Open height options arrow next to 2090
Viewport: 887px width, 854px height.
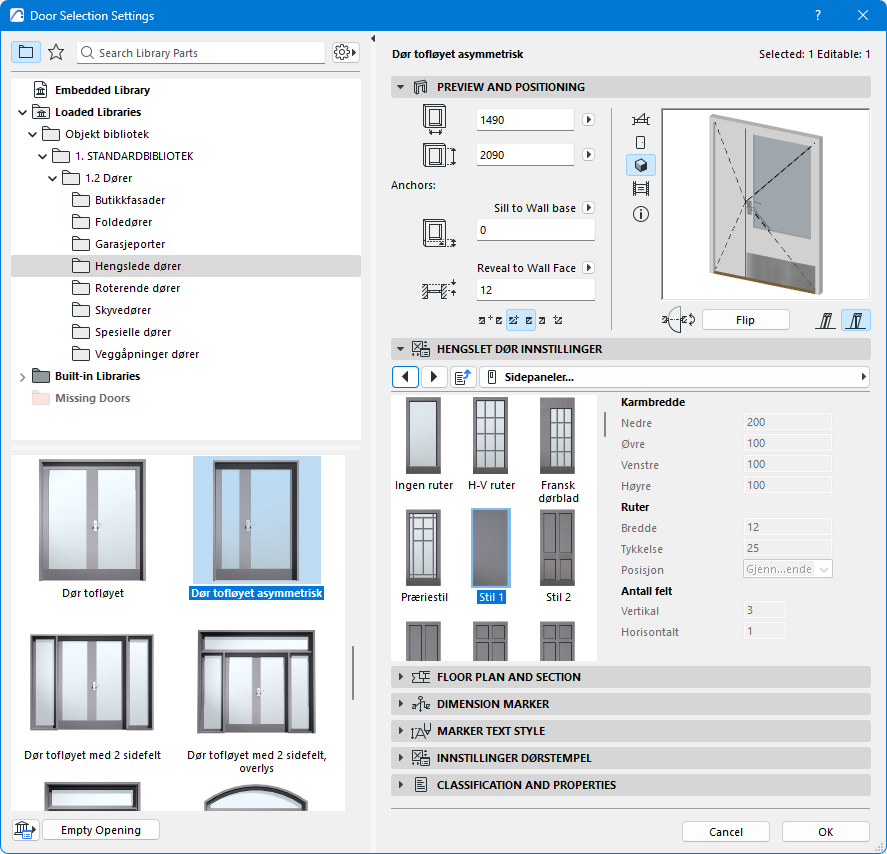[x=588, y=154]
